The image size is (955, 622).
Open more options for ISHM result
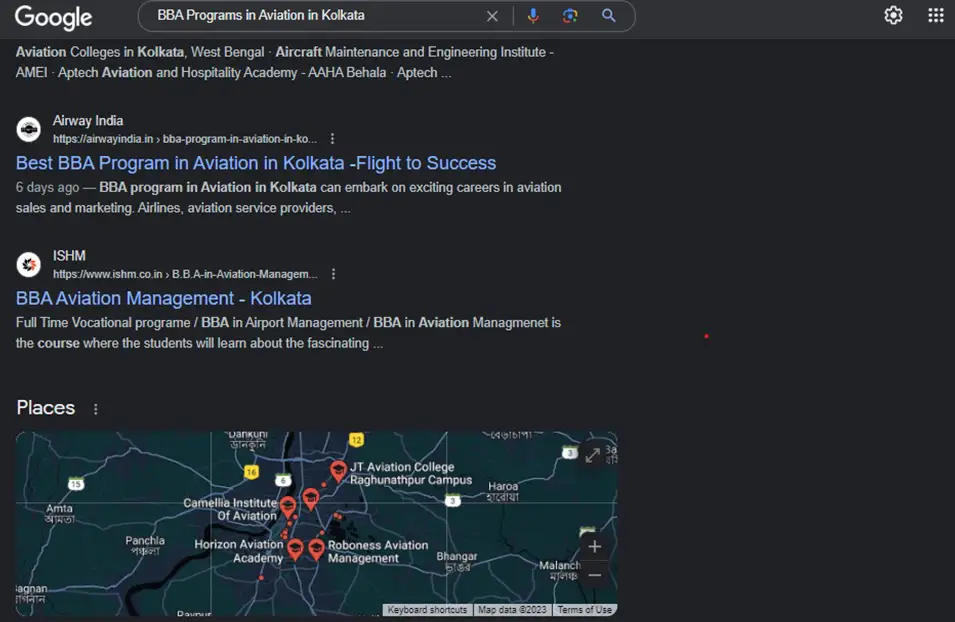(x=334, y=274)
